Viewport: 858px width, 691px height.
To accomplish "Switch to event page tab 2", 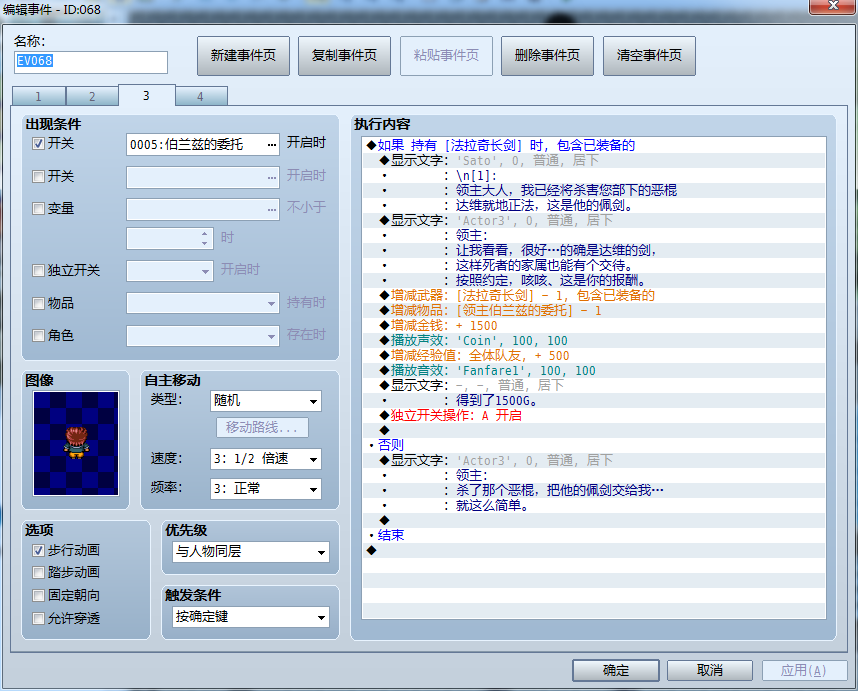I will (92, 96).
